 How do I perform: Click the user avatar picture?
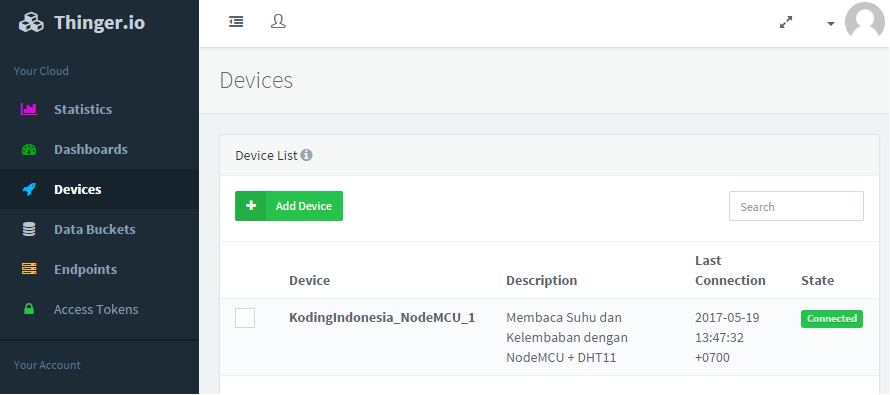(x=864, y=22)
